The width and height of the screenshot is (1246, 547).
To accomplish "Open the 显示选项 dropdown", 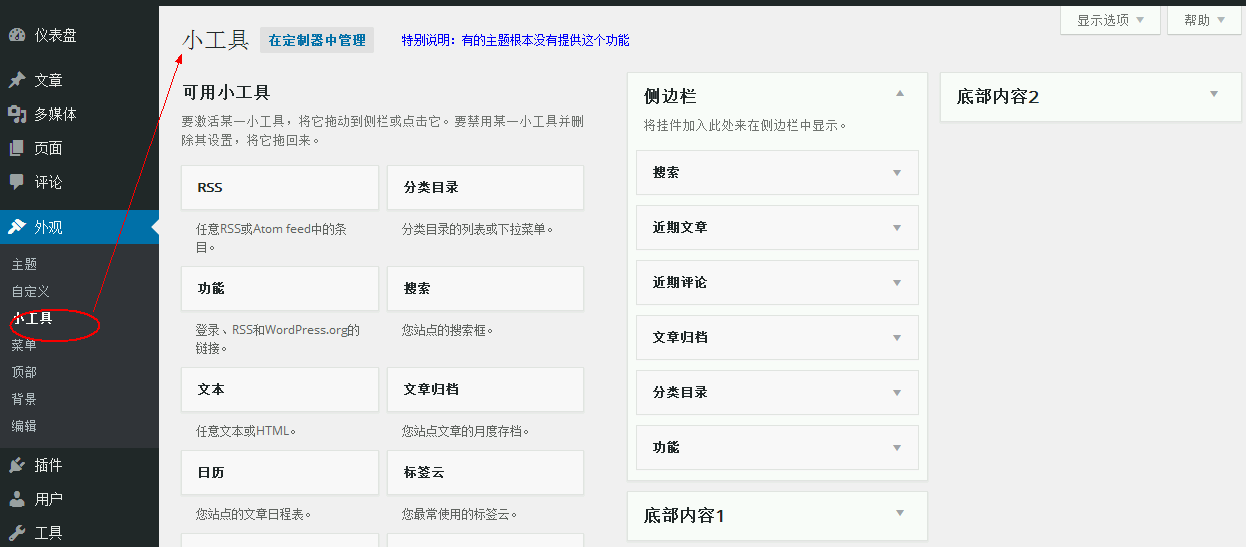I will tap(1110, 20).
